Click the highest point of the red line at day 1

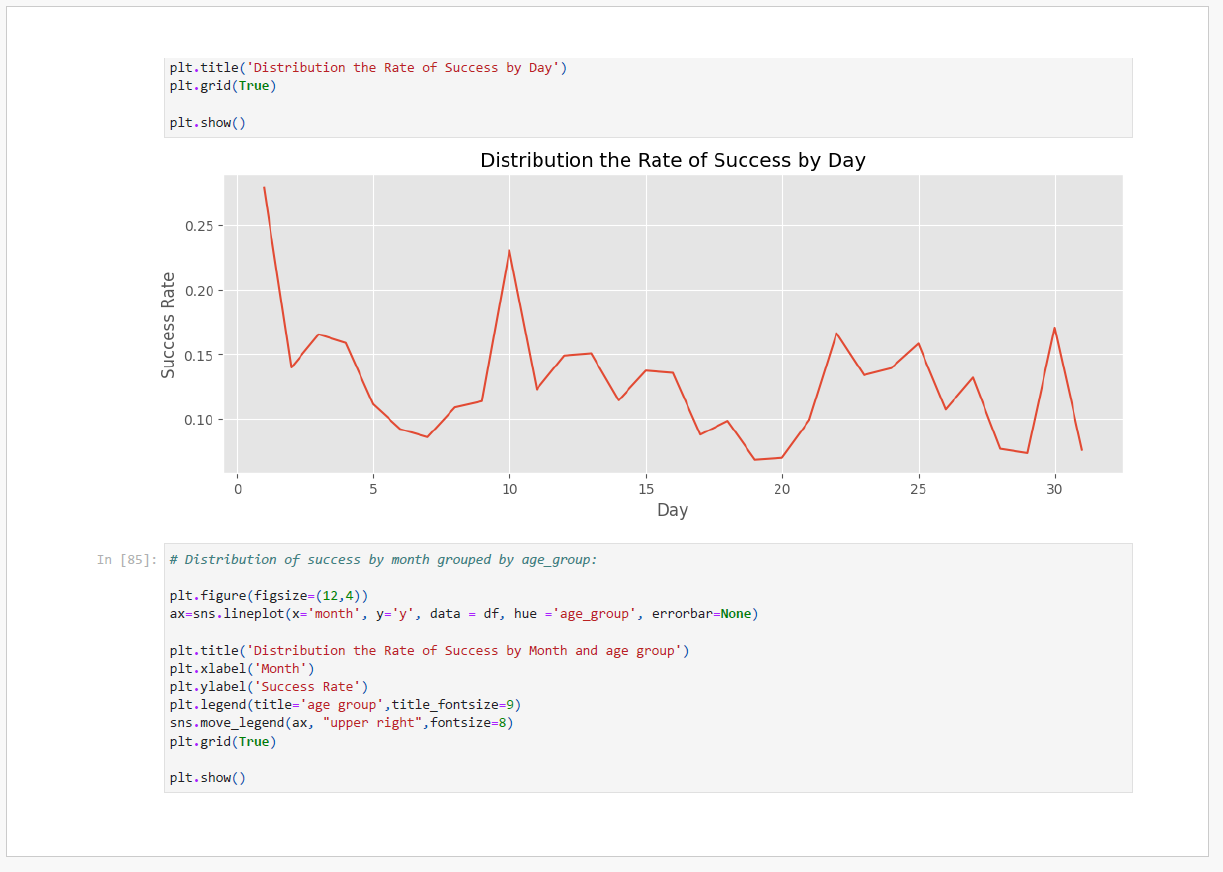pos(264,188)
